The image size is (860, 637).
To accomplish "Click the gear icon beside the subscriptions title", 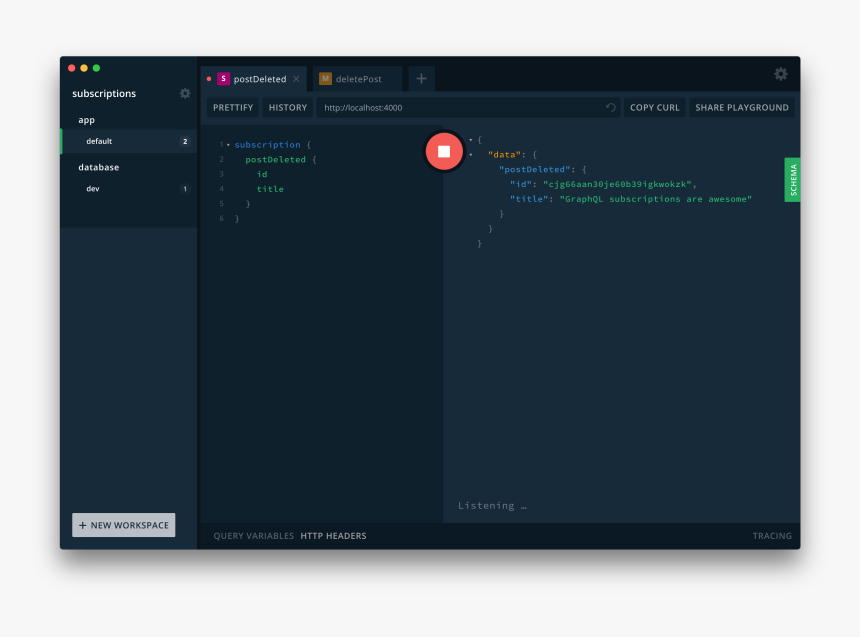I will (x=185, y=93).
